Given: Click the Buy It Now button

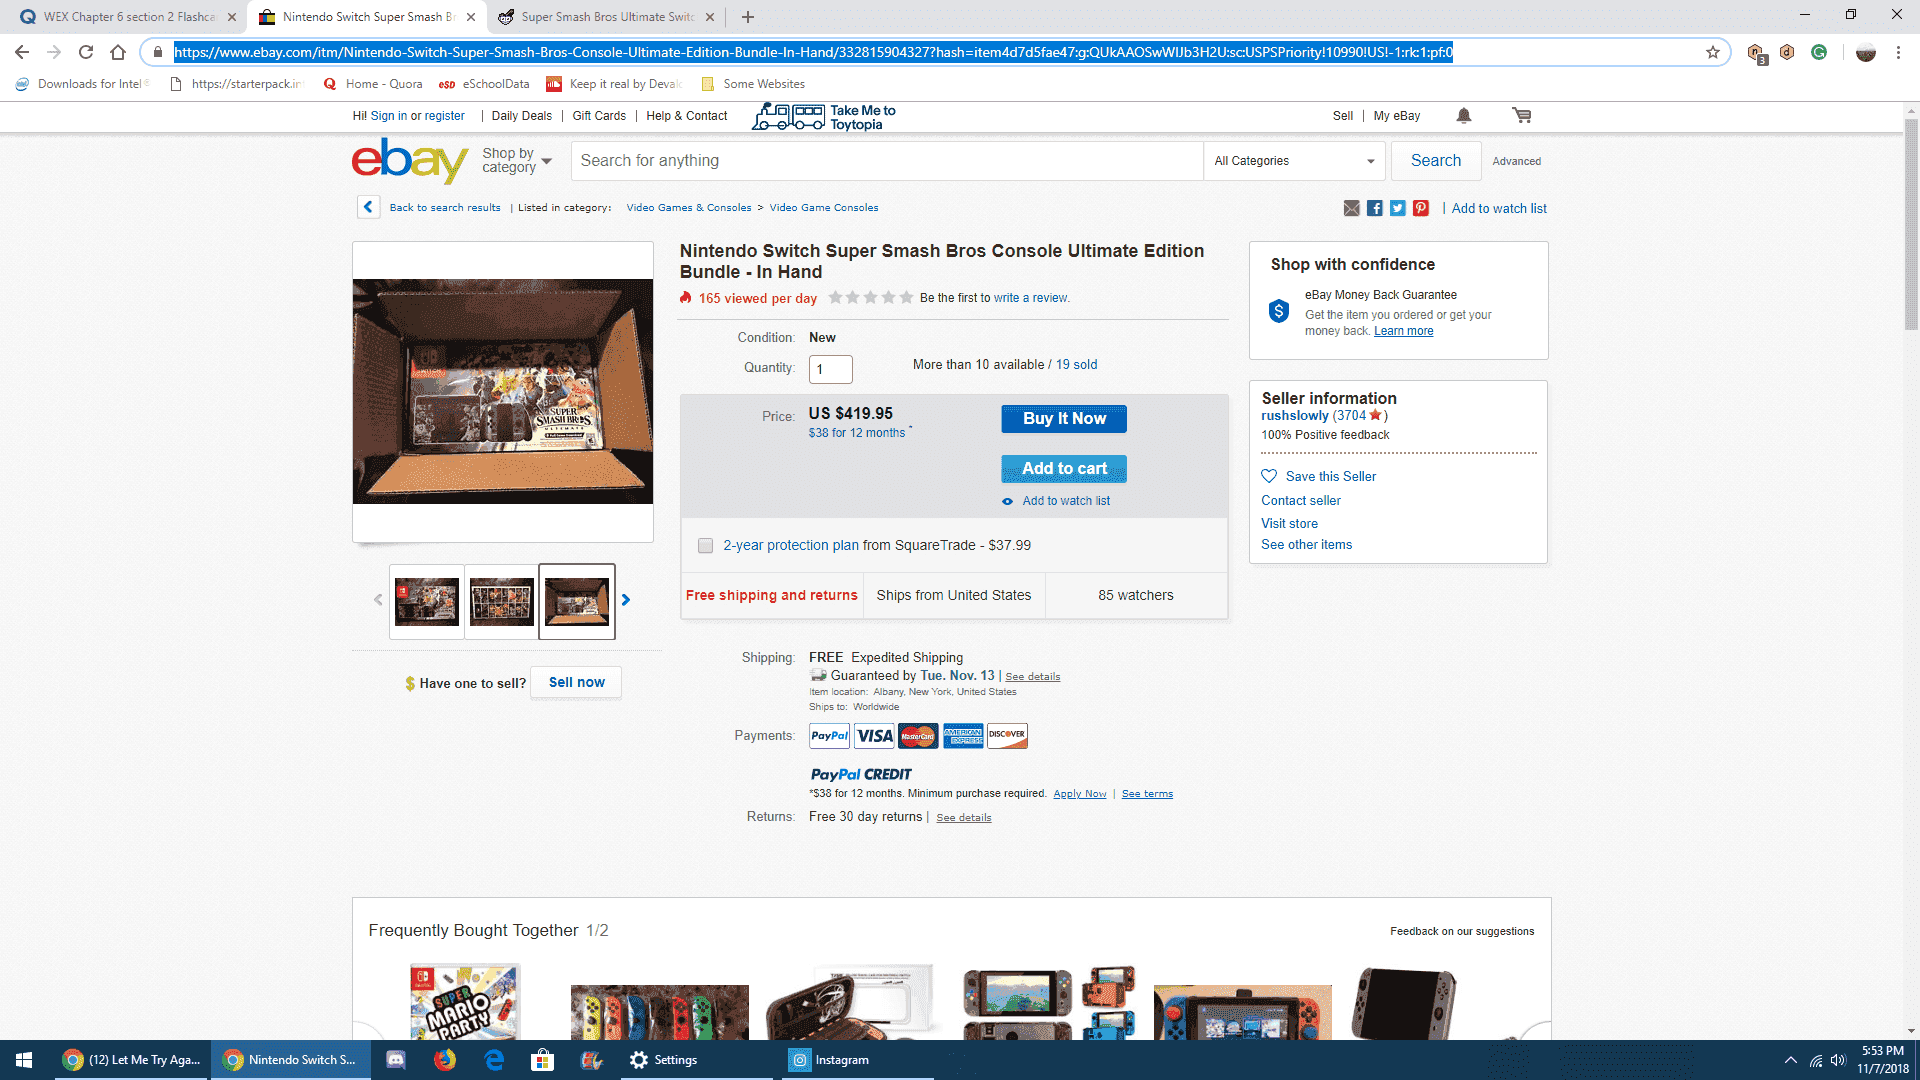Looking at the screenshot, I should 1064,419.
